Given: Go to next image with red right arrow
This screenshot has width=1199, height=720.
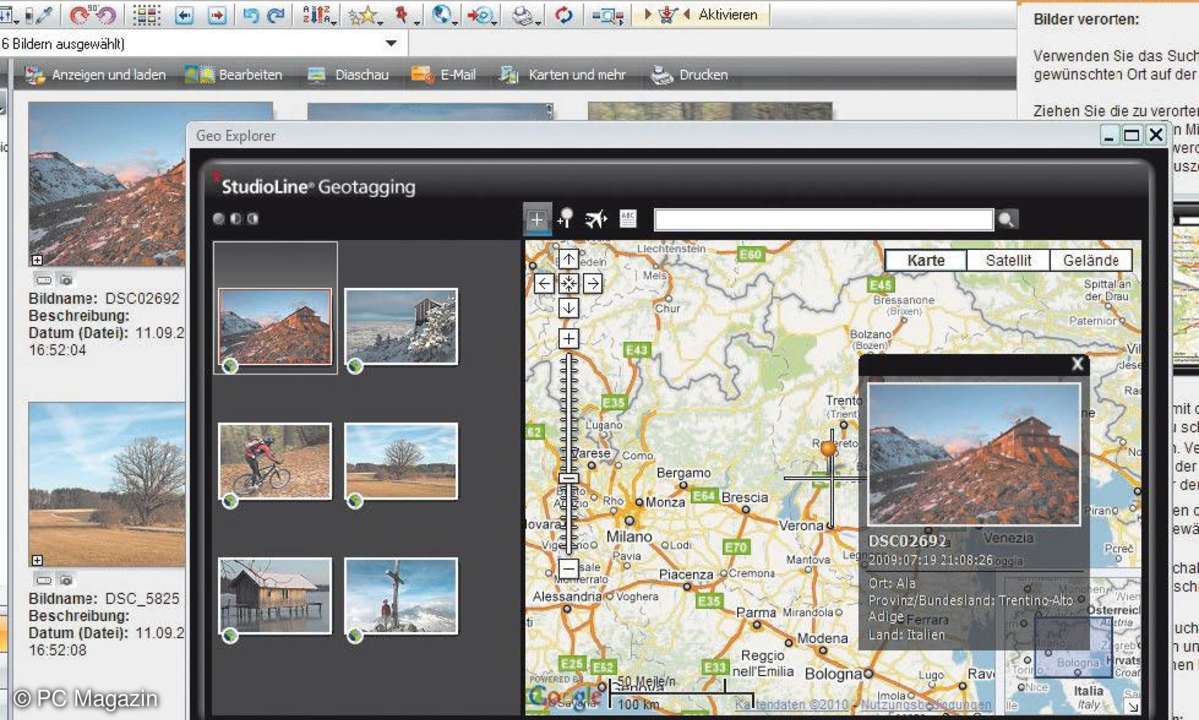Looking at the screenshot, I should click(217, 15).
